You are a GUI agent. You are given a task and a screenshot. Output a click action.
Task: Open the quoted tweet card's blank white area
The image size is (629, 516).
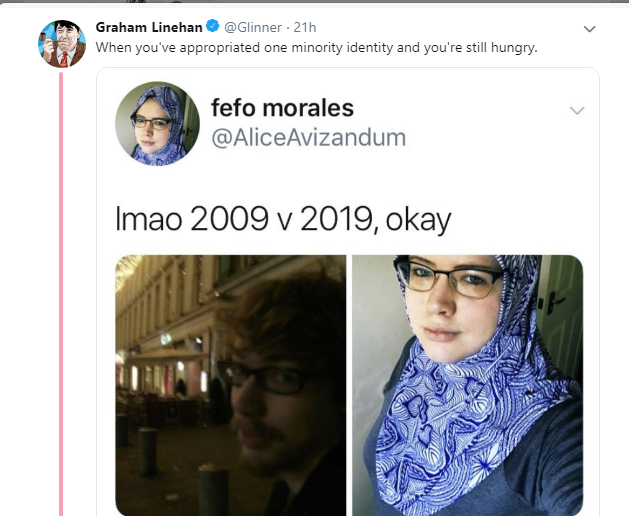point(501,181)
